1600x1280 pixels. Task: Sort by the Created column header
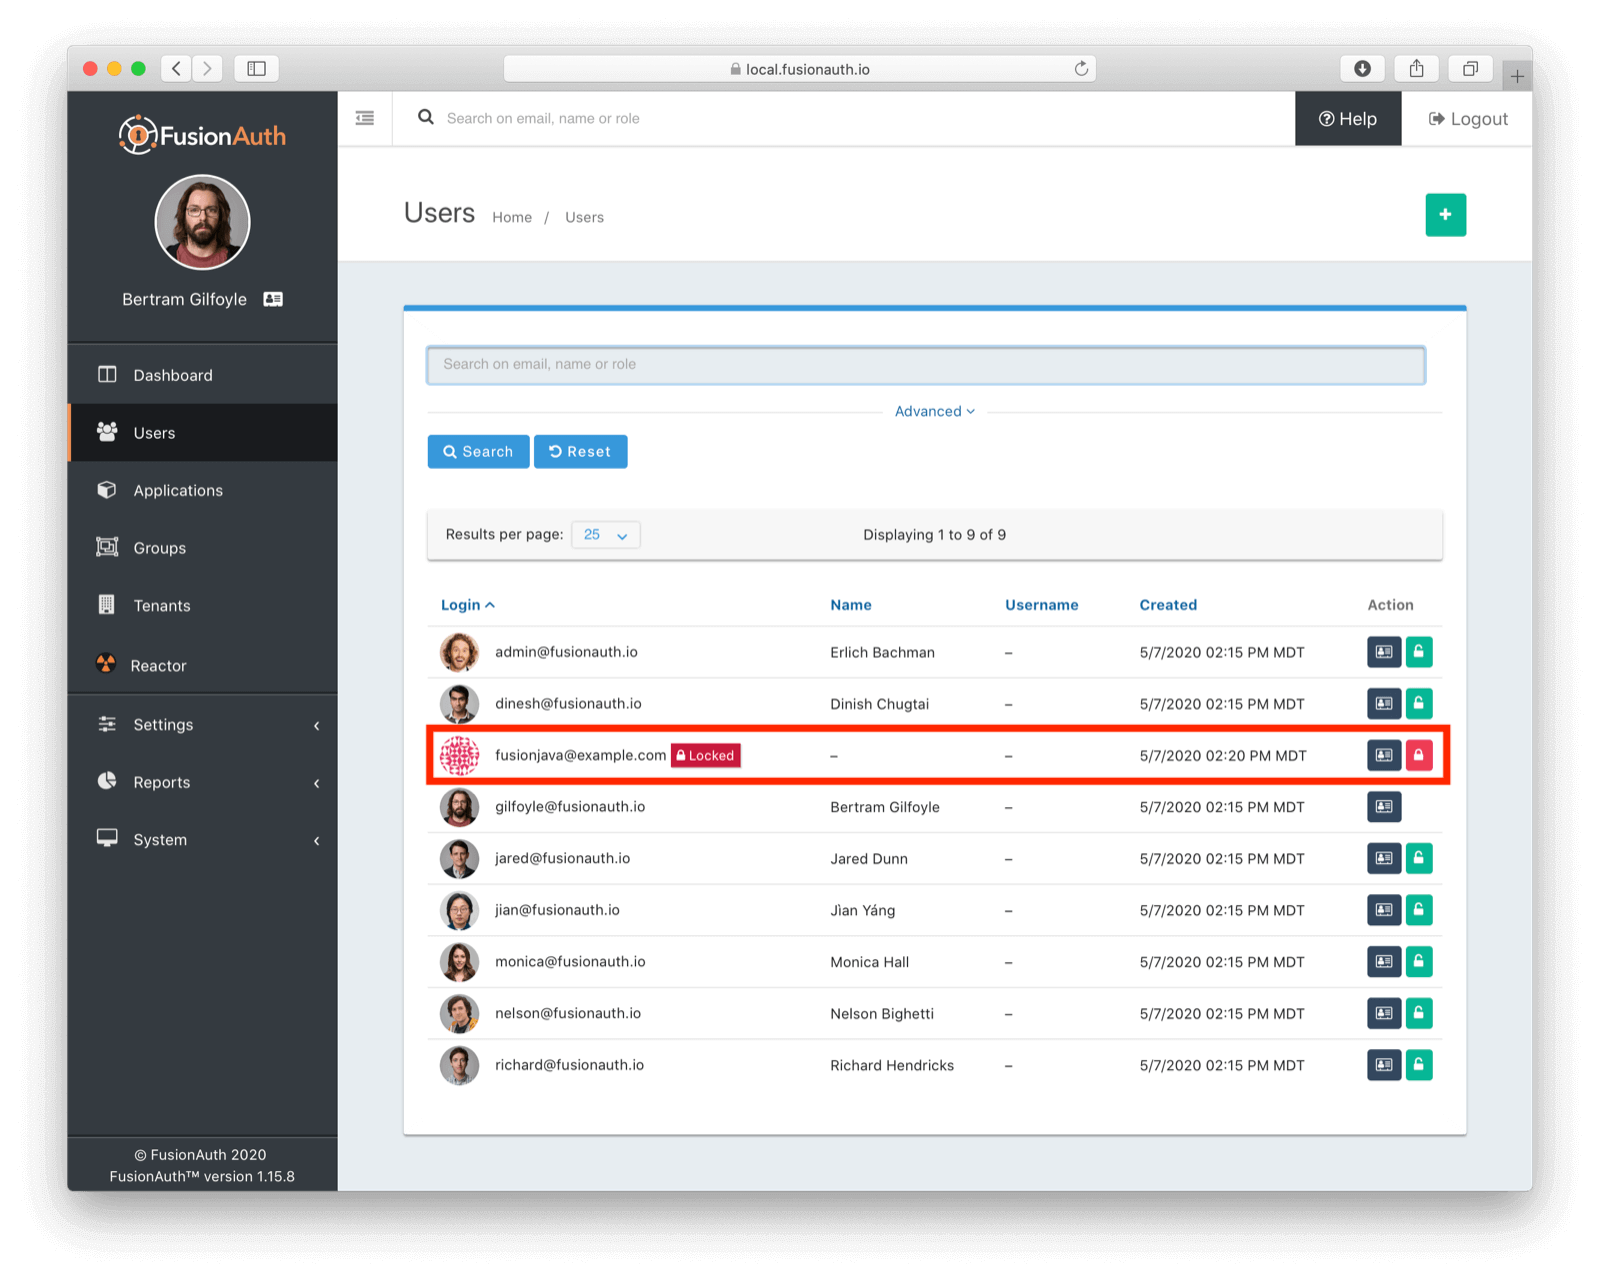[x=1168, y=605]
